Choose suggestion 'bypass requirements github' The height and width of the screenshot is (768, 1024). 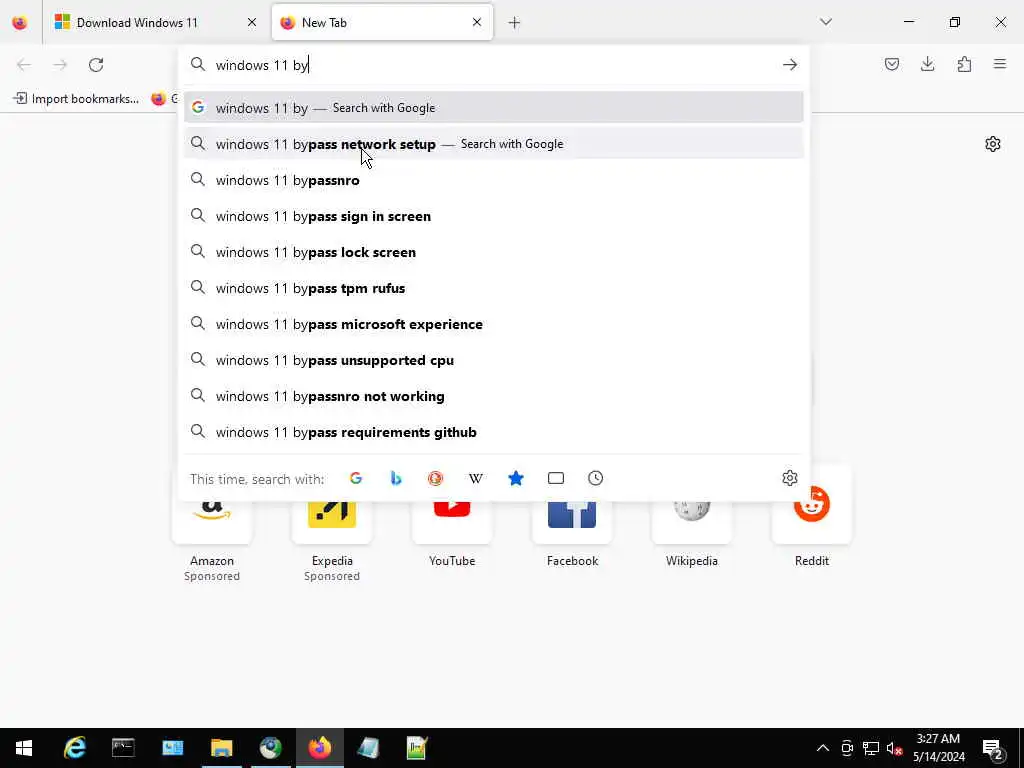pyautogui.click(x=493, y=432)
